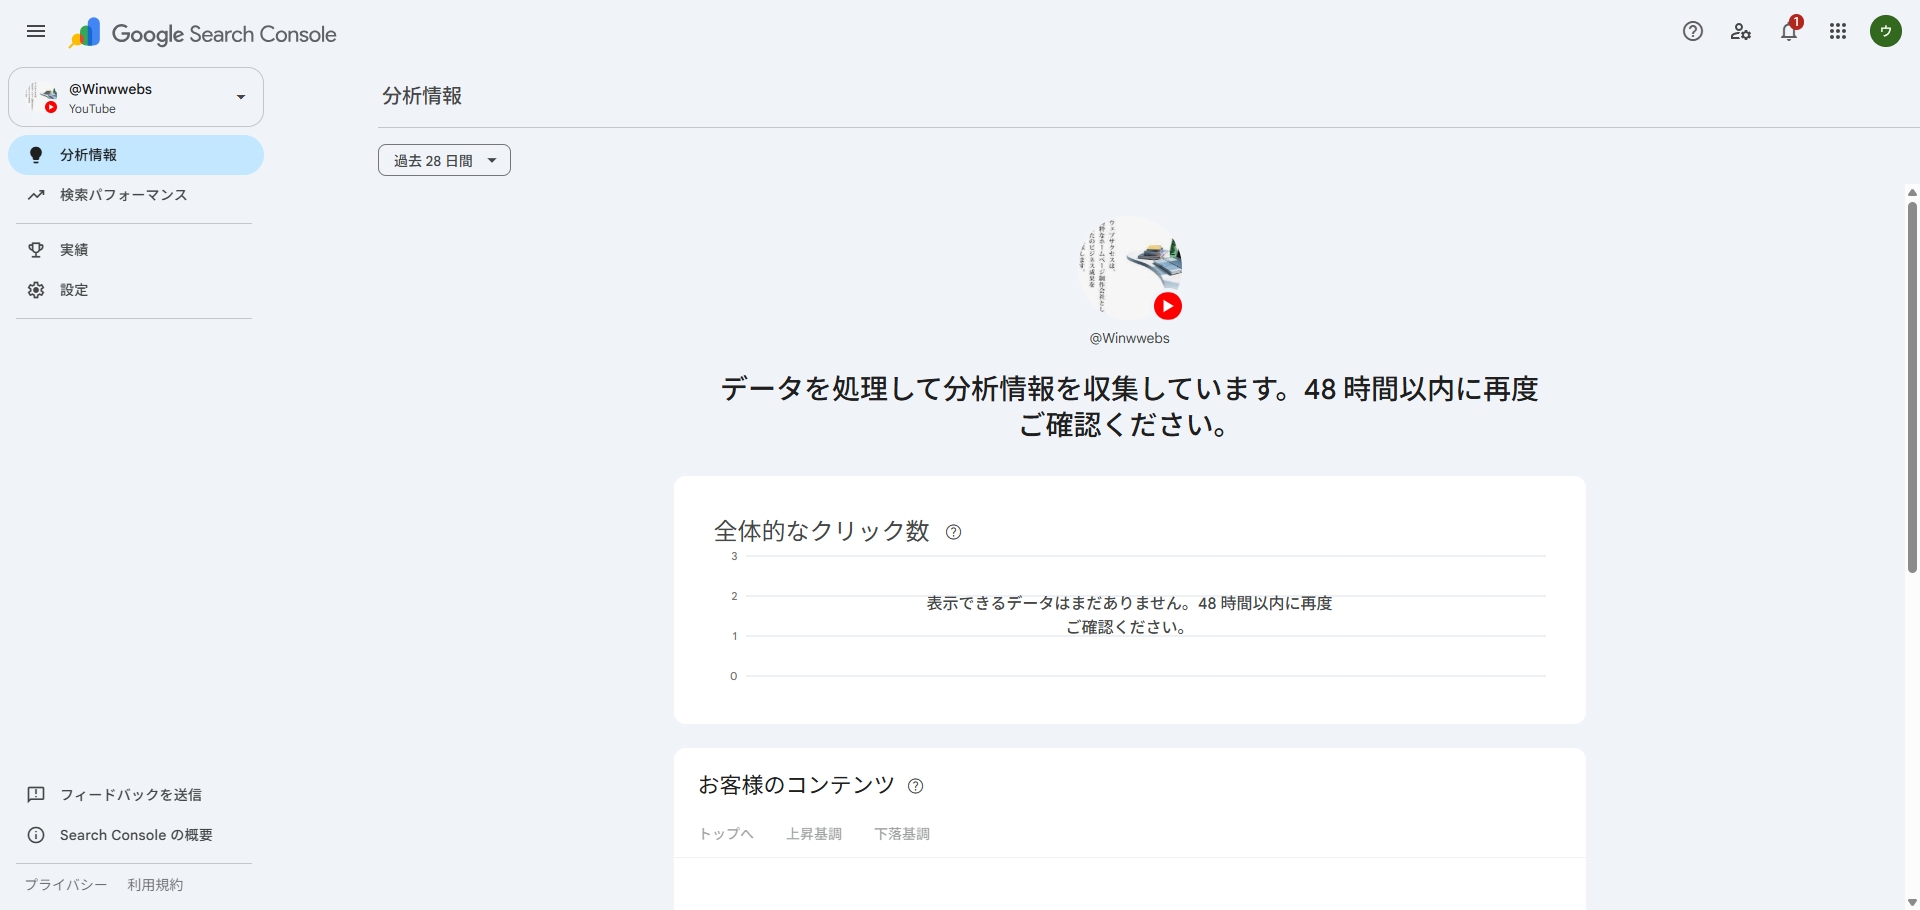Select 分析情報 in the sidebar

point(136,155)
